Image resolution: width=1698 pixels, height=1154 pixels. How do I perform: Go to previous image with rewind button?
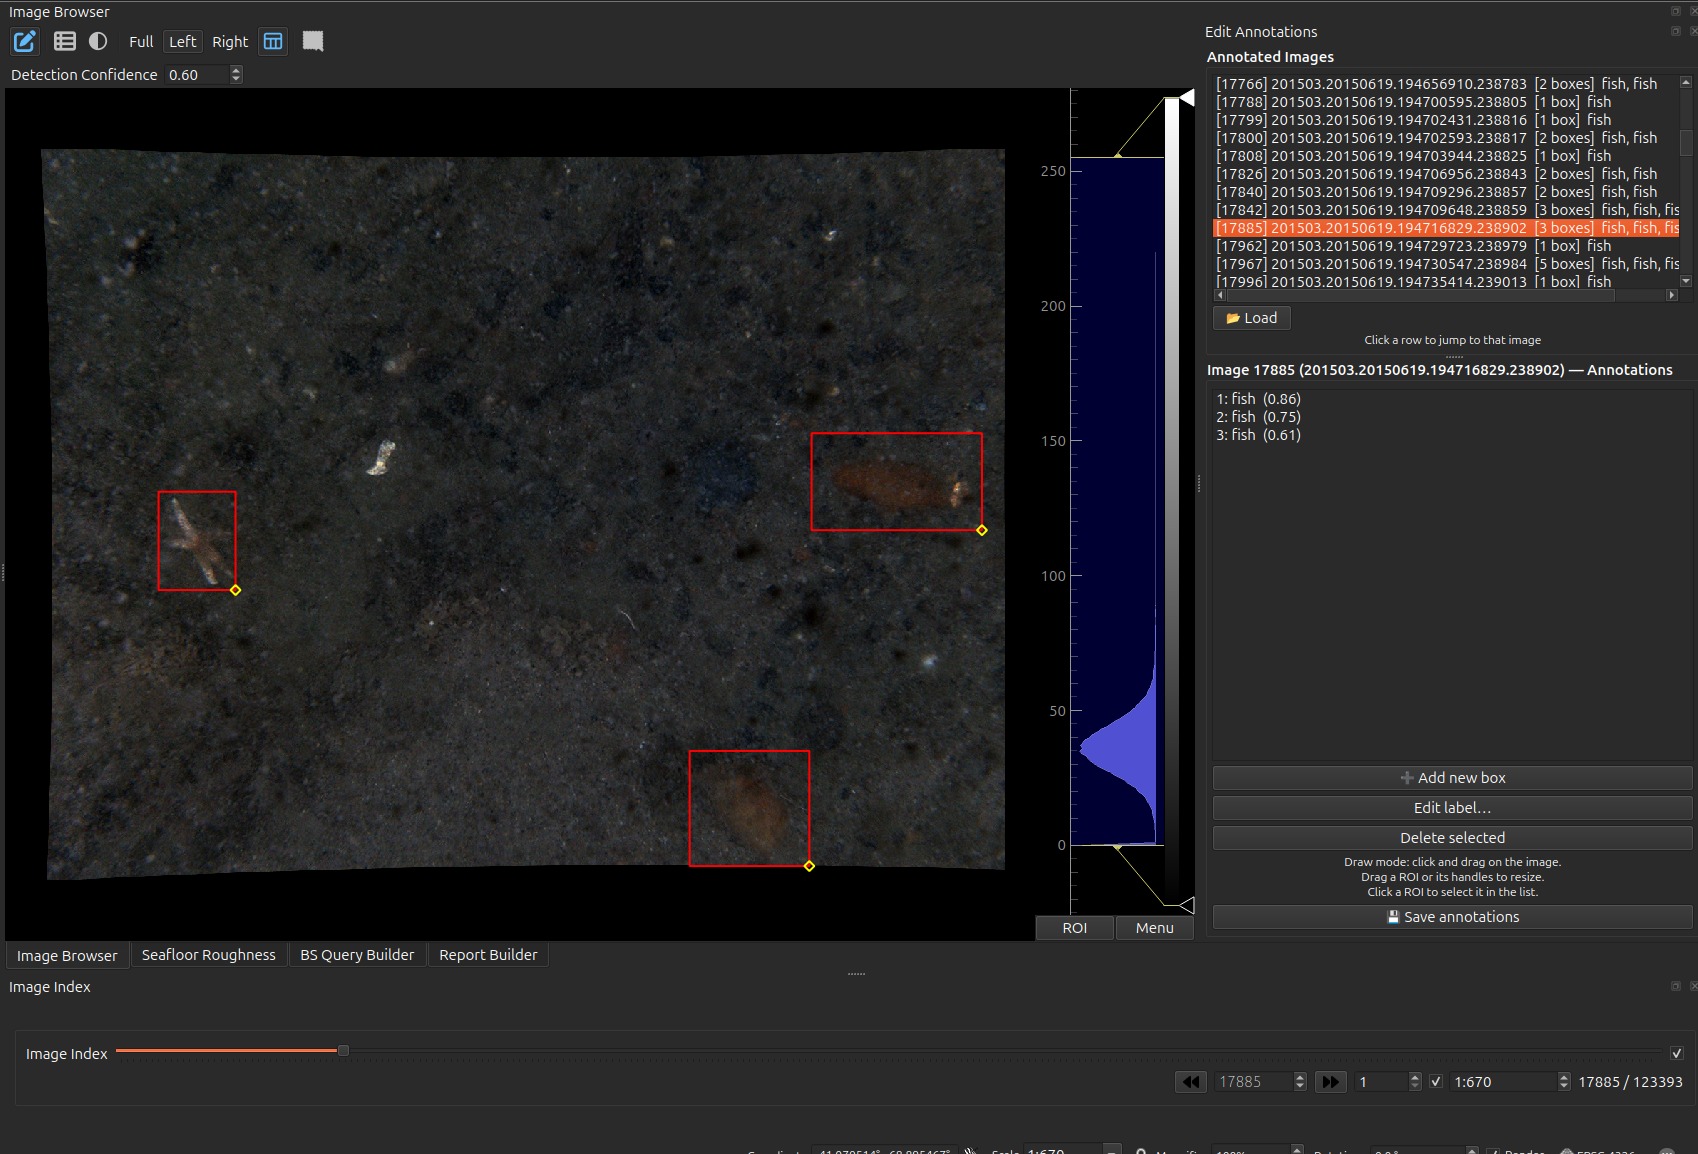[x=1191, y=1082]
